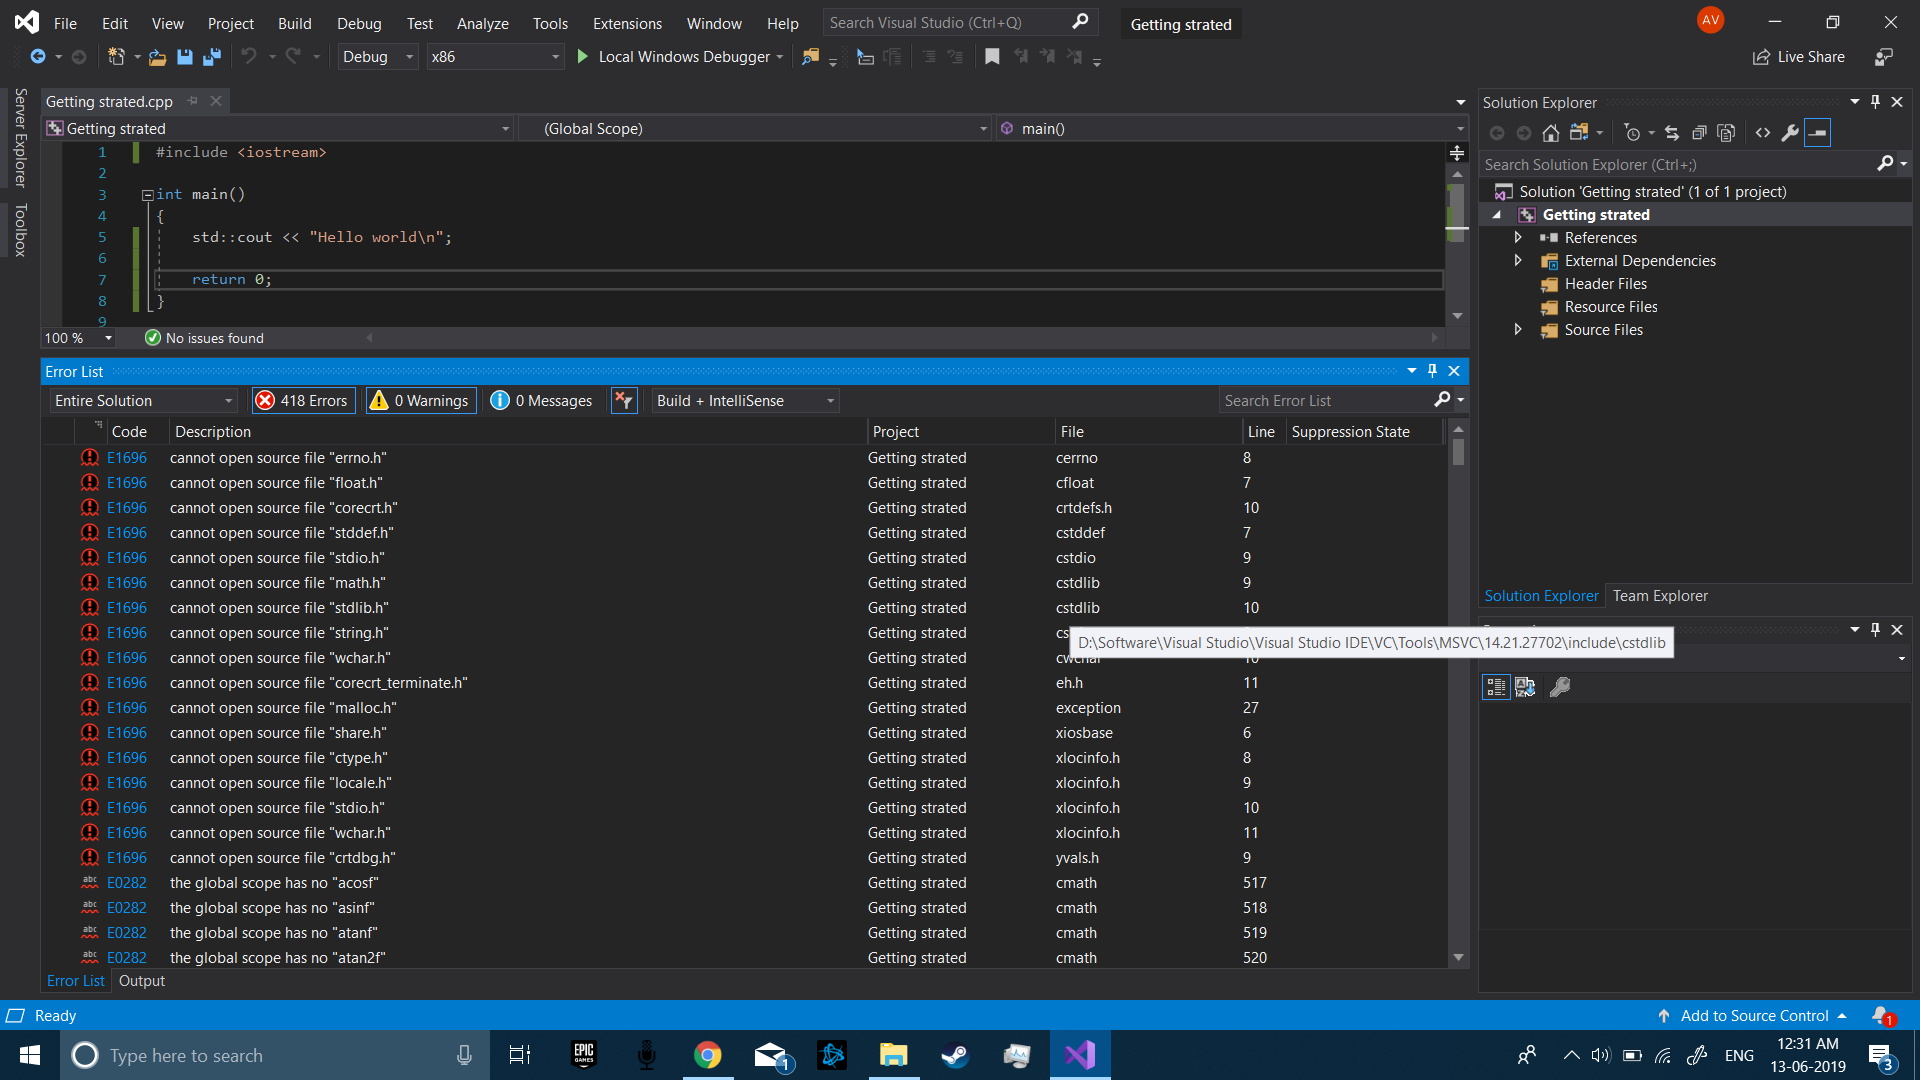Viewport: 1920px width, 1080px height.
Task: Click the E1696 code link for errno.h
Action: point(127,458)
